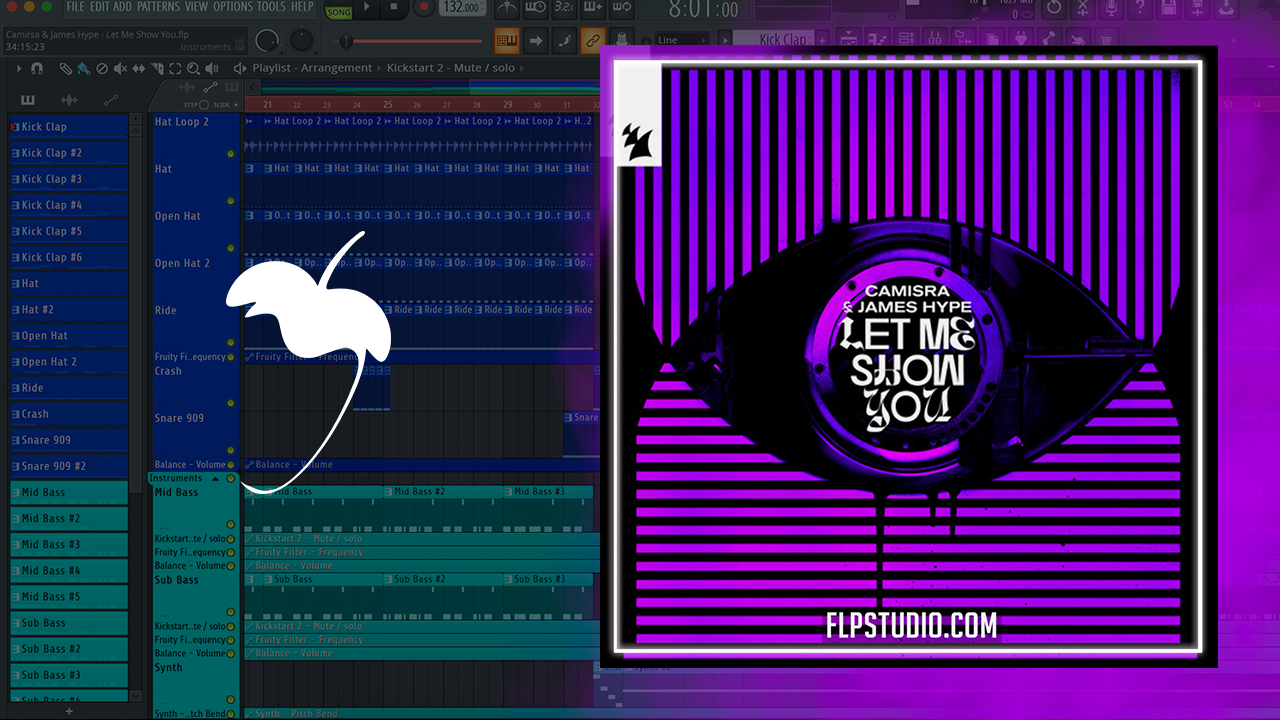Select the Delete tool in playlist
This screenshot has width=1280, height=720.
point(102,69)
